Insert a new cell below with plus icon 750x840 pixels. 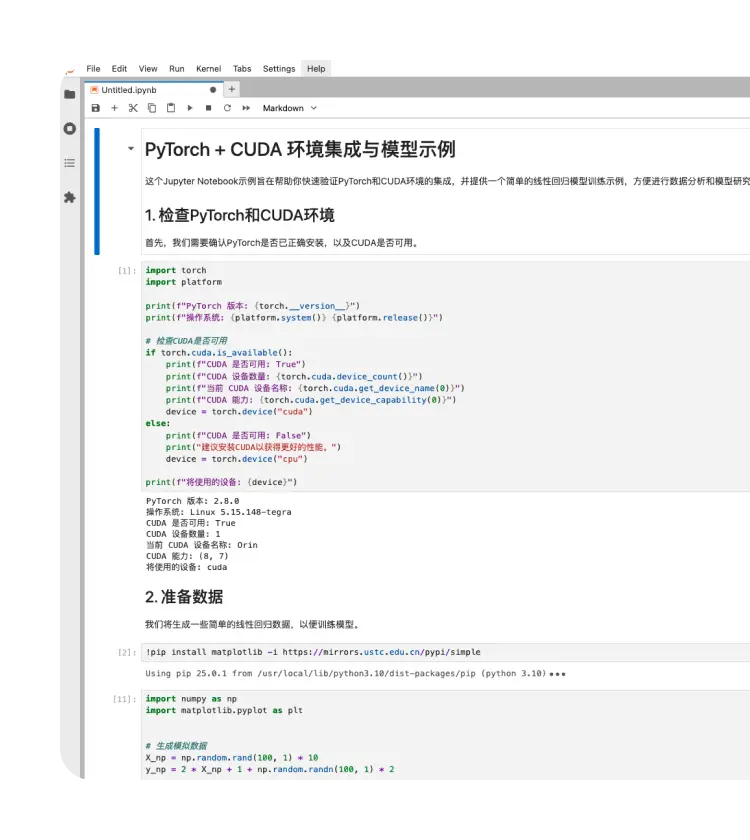tap(114, 108)
